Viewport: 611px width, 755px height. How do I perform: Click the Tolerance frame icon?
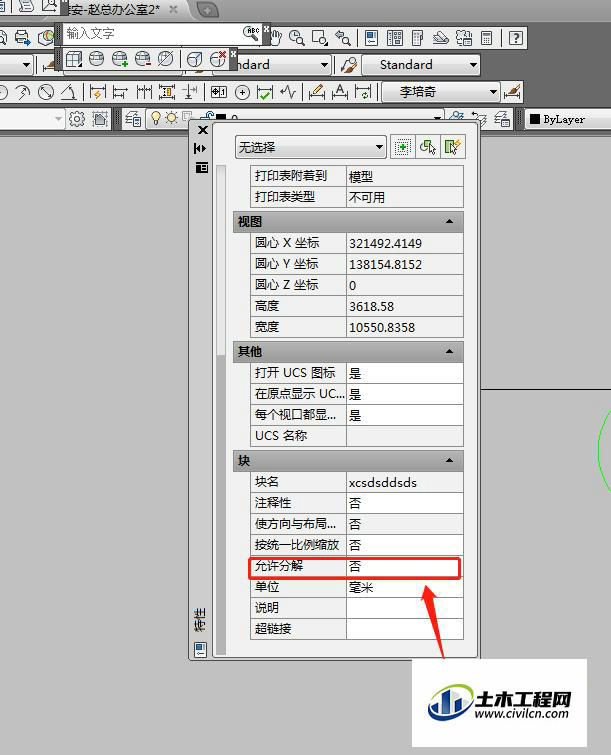point(218,92)
